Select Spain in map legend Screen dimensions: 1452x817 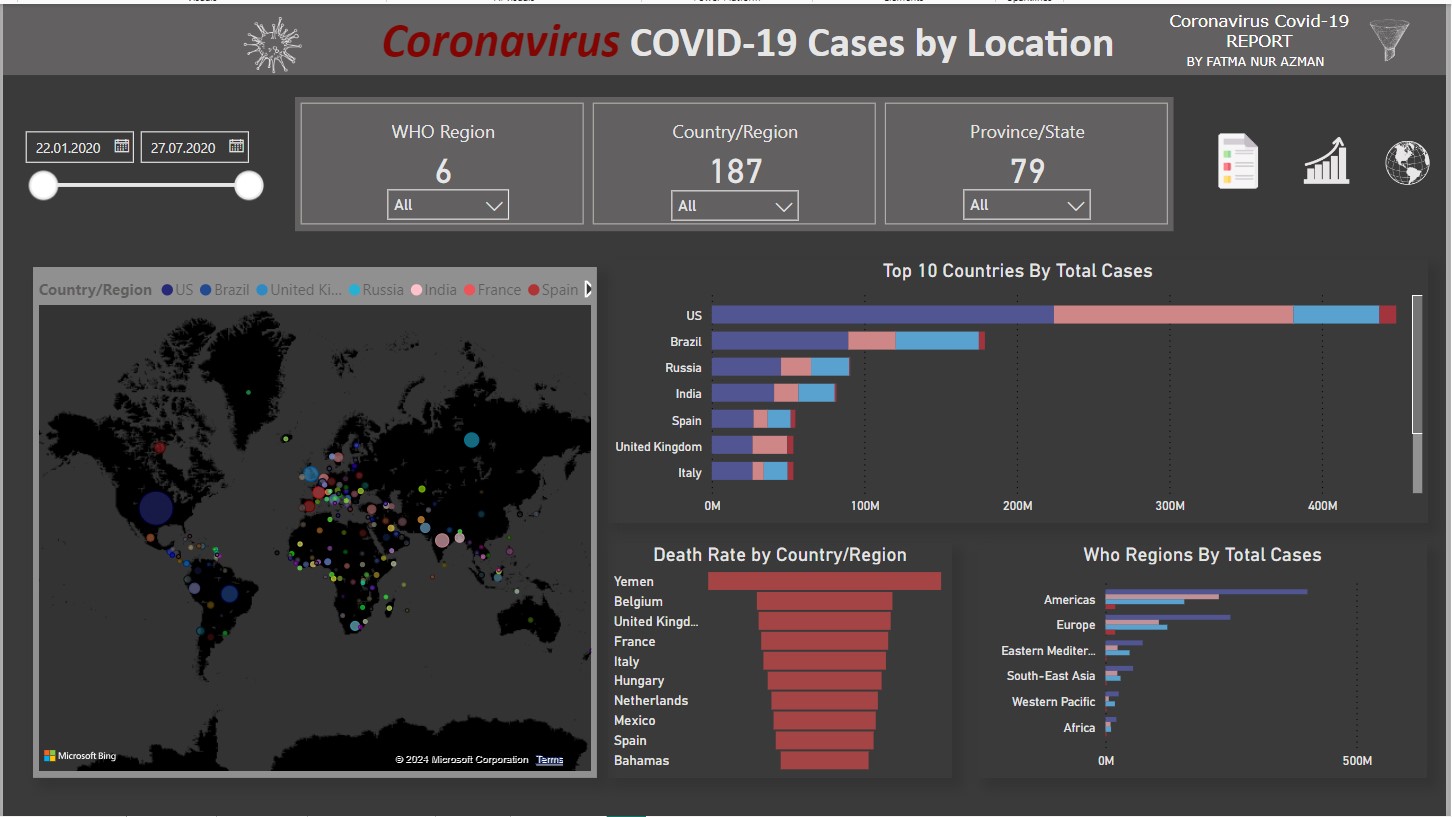click(x=553, y=290)
